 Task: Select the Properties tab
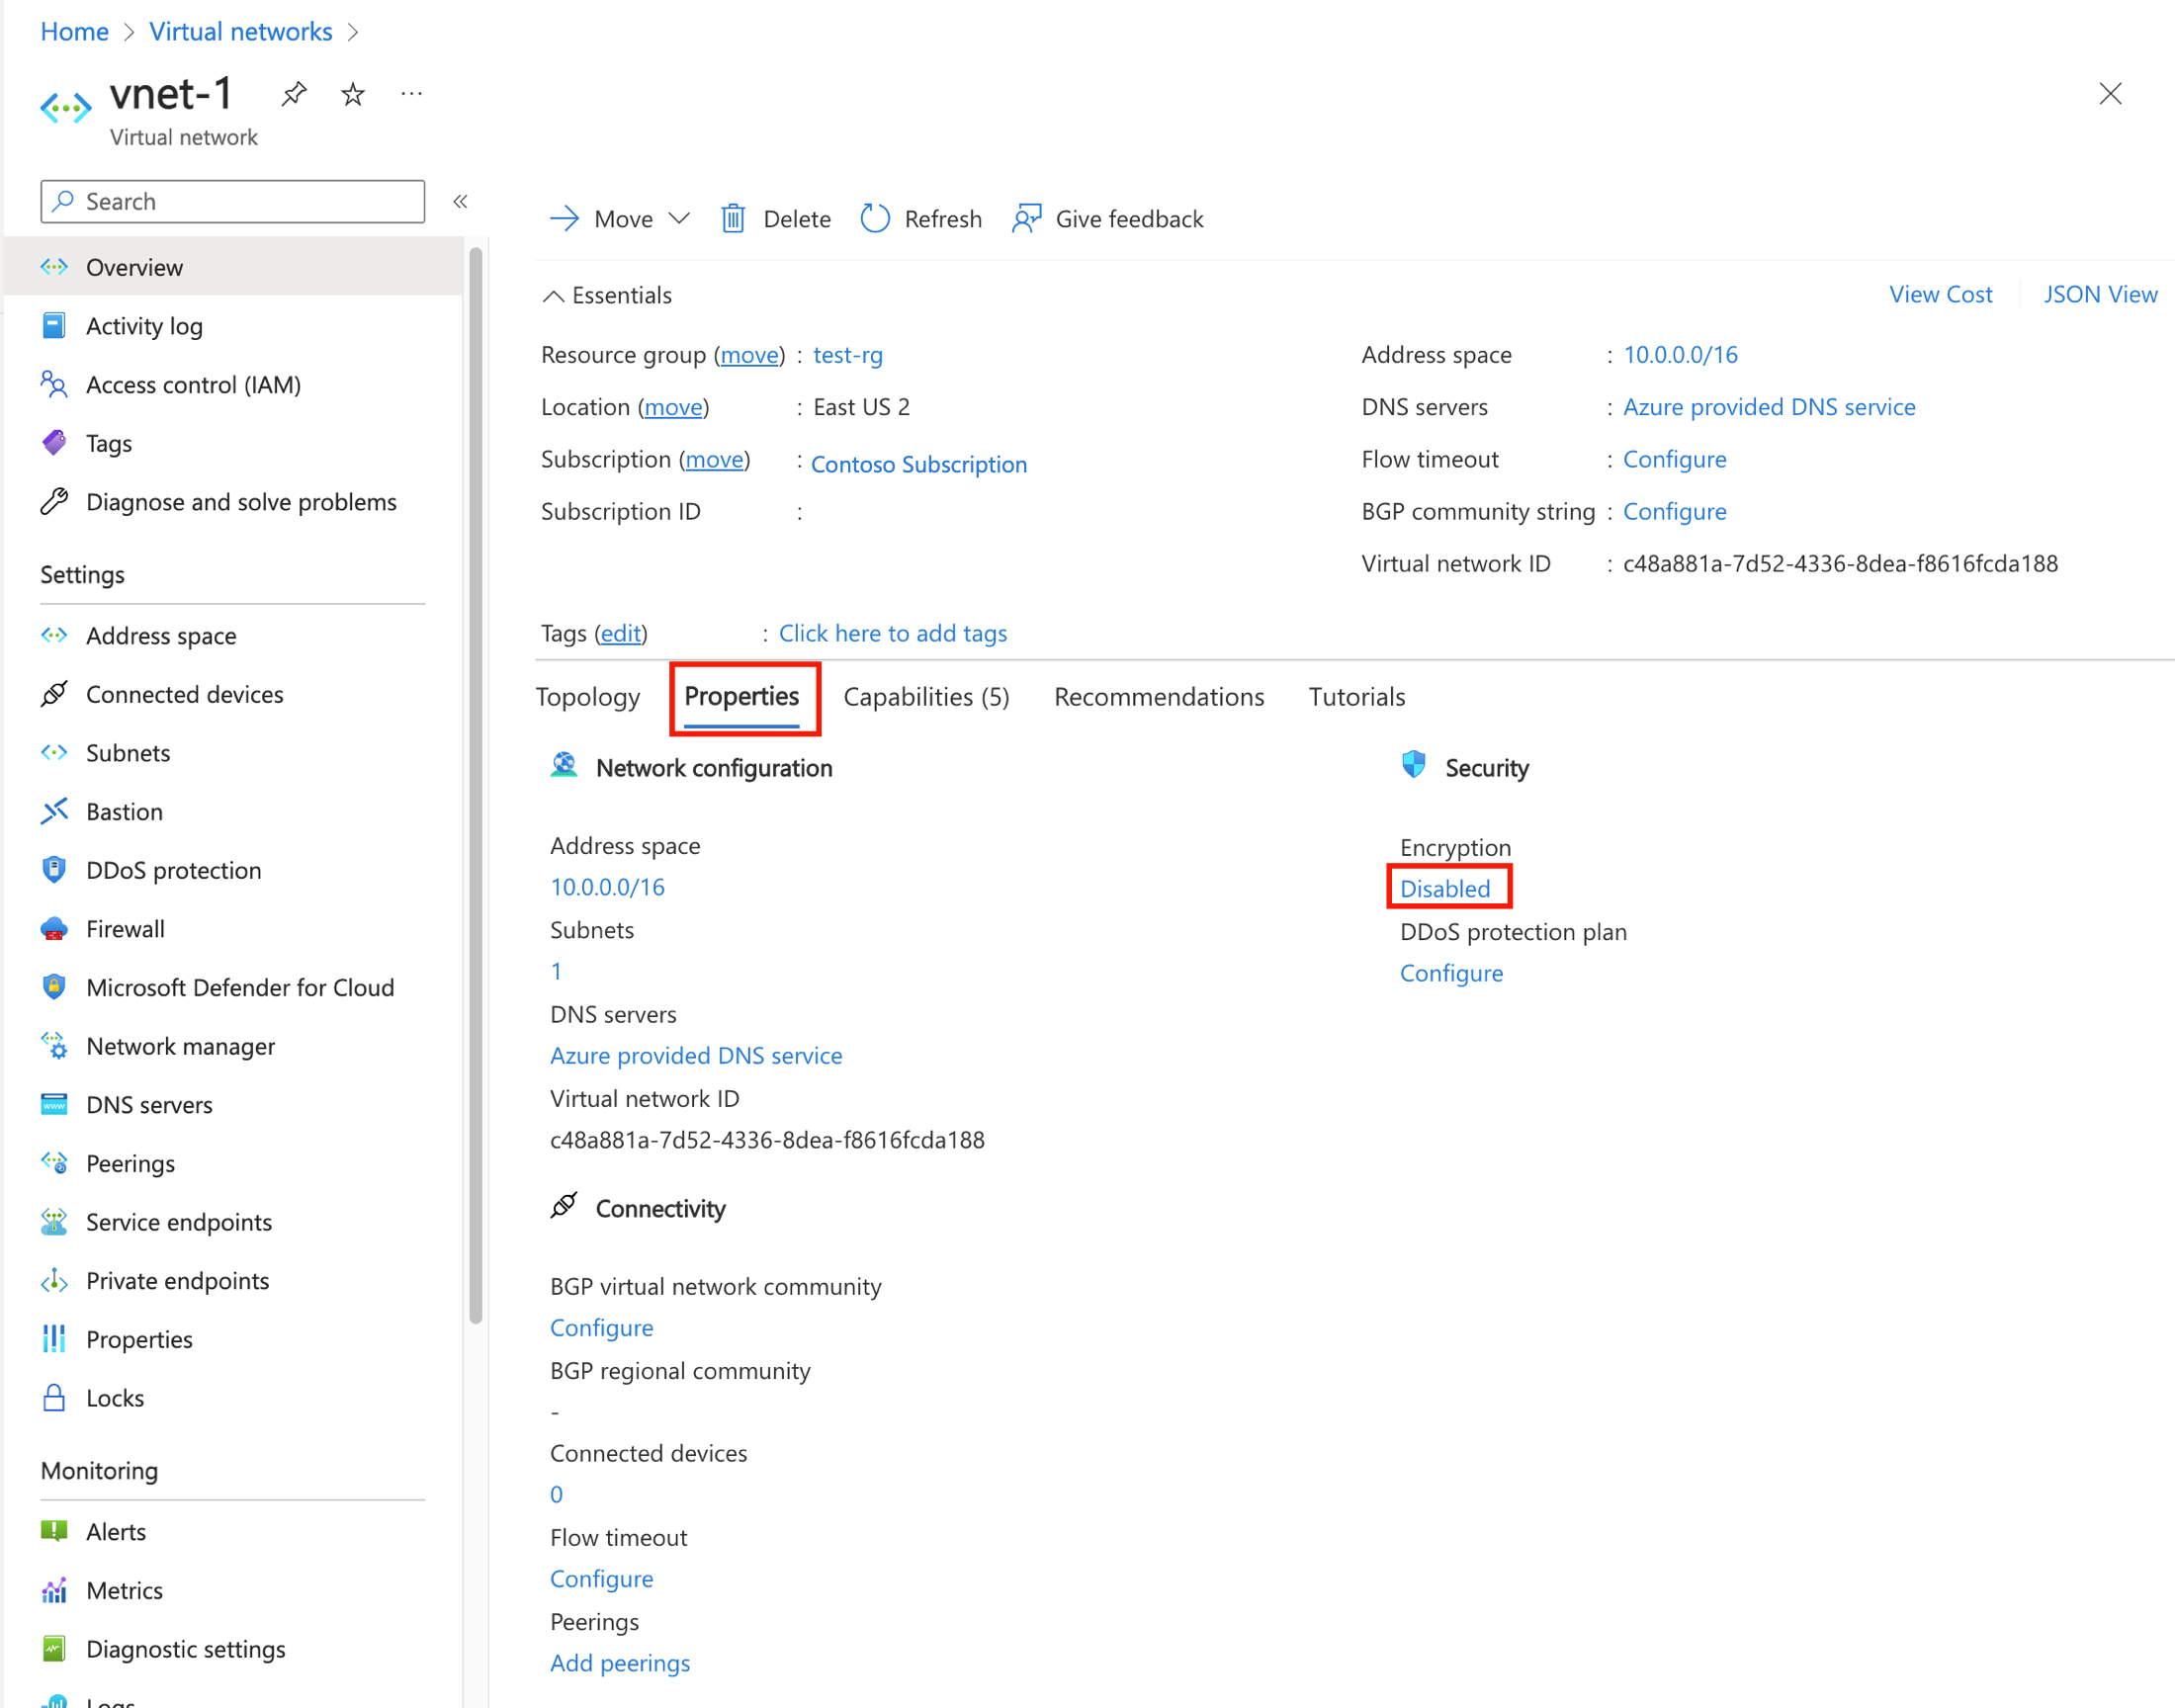tap(741, 694)
